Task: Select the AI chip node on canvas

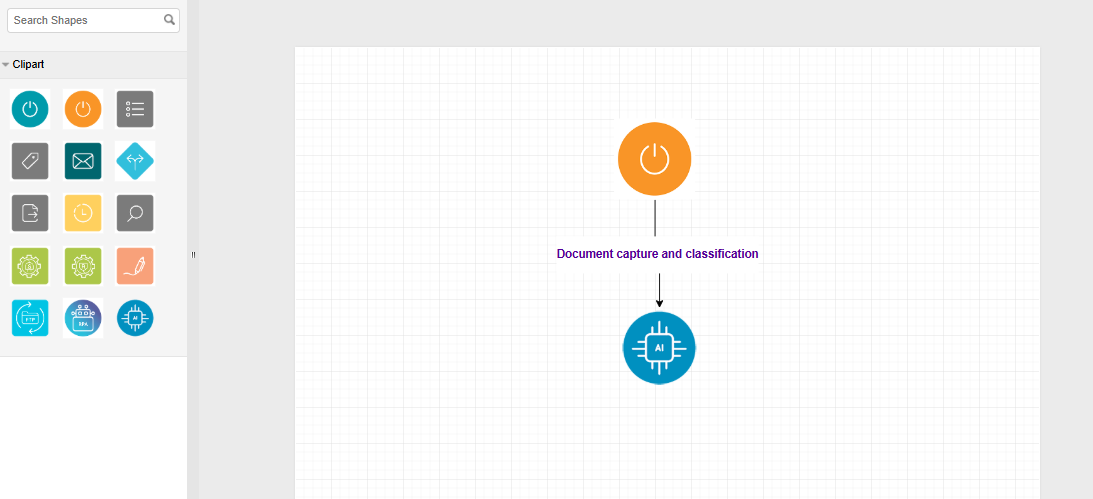Action: pos(658,348)
